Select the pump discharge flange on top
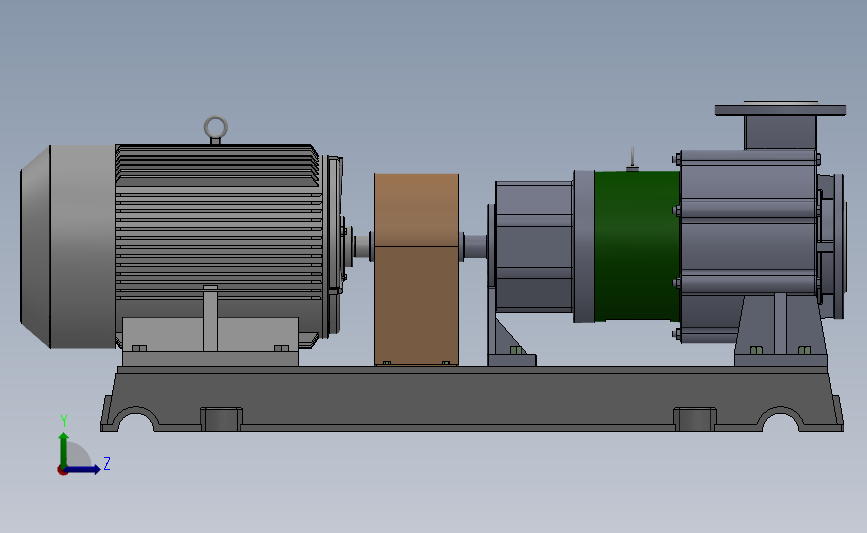Viewport: 867px width, 533px height. click(780, 109)
